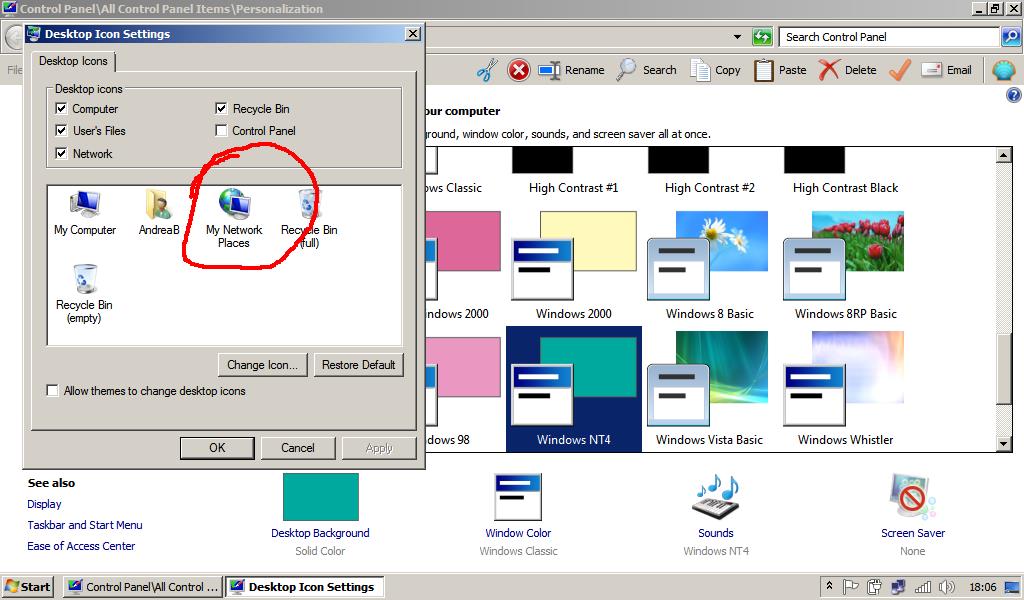Select the Windows 8RP Basic theme

click(846, 265)
